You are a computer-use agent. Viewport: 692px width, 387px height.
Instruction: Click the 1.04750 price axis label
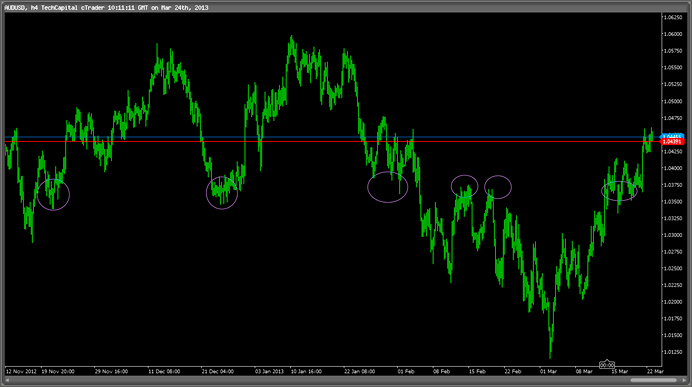(673, 118)
